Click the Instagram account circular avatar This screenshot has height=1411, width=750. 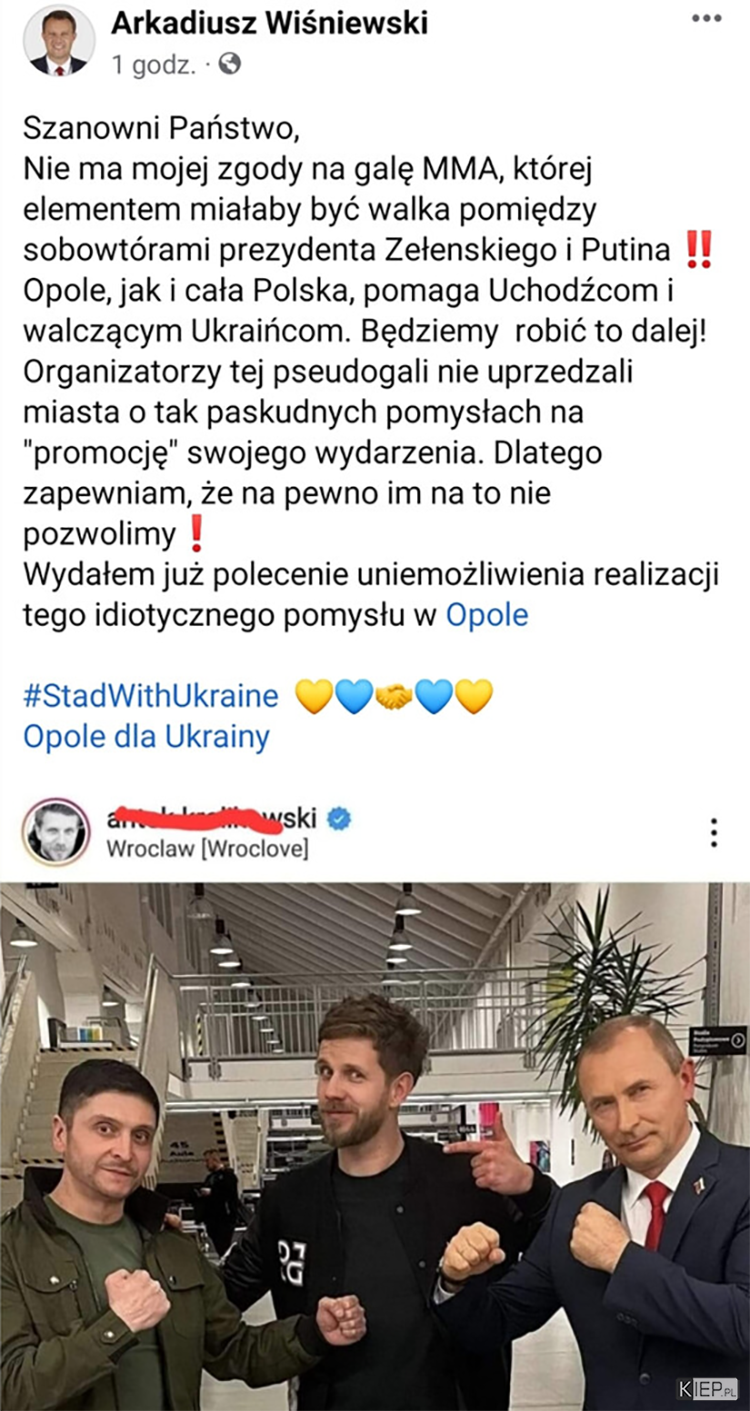[57, 832]
